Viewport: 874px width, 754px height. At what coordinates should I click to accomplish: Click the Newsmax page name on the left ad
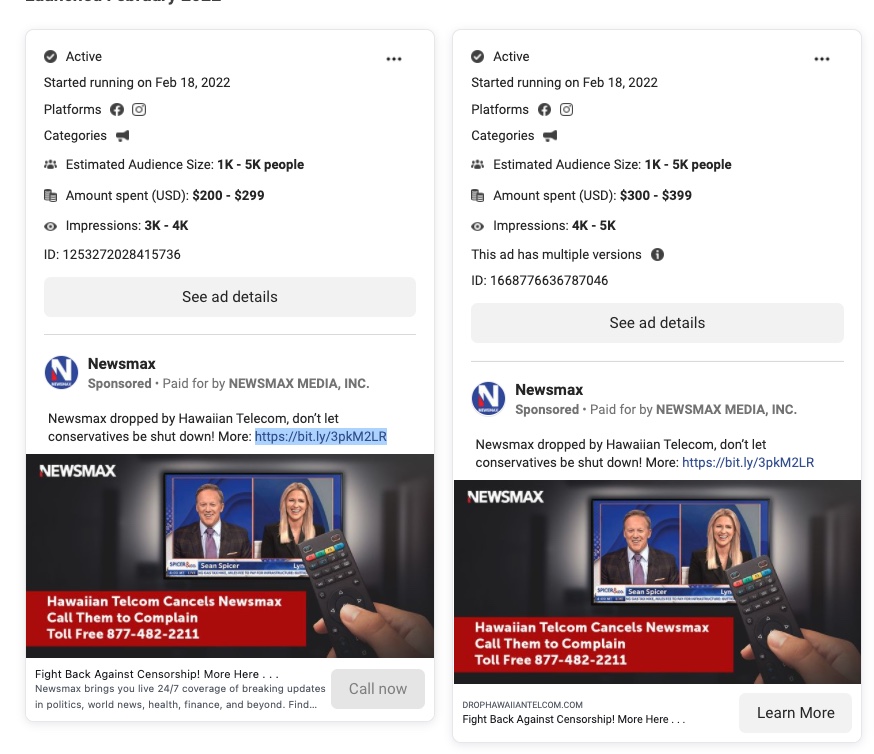pyautogui.click(x=123, y=364)
